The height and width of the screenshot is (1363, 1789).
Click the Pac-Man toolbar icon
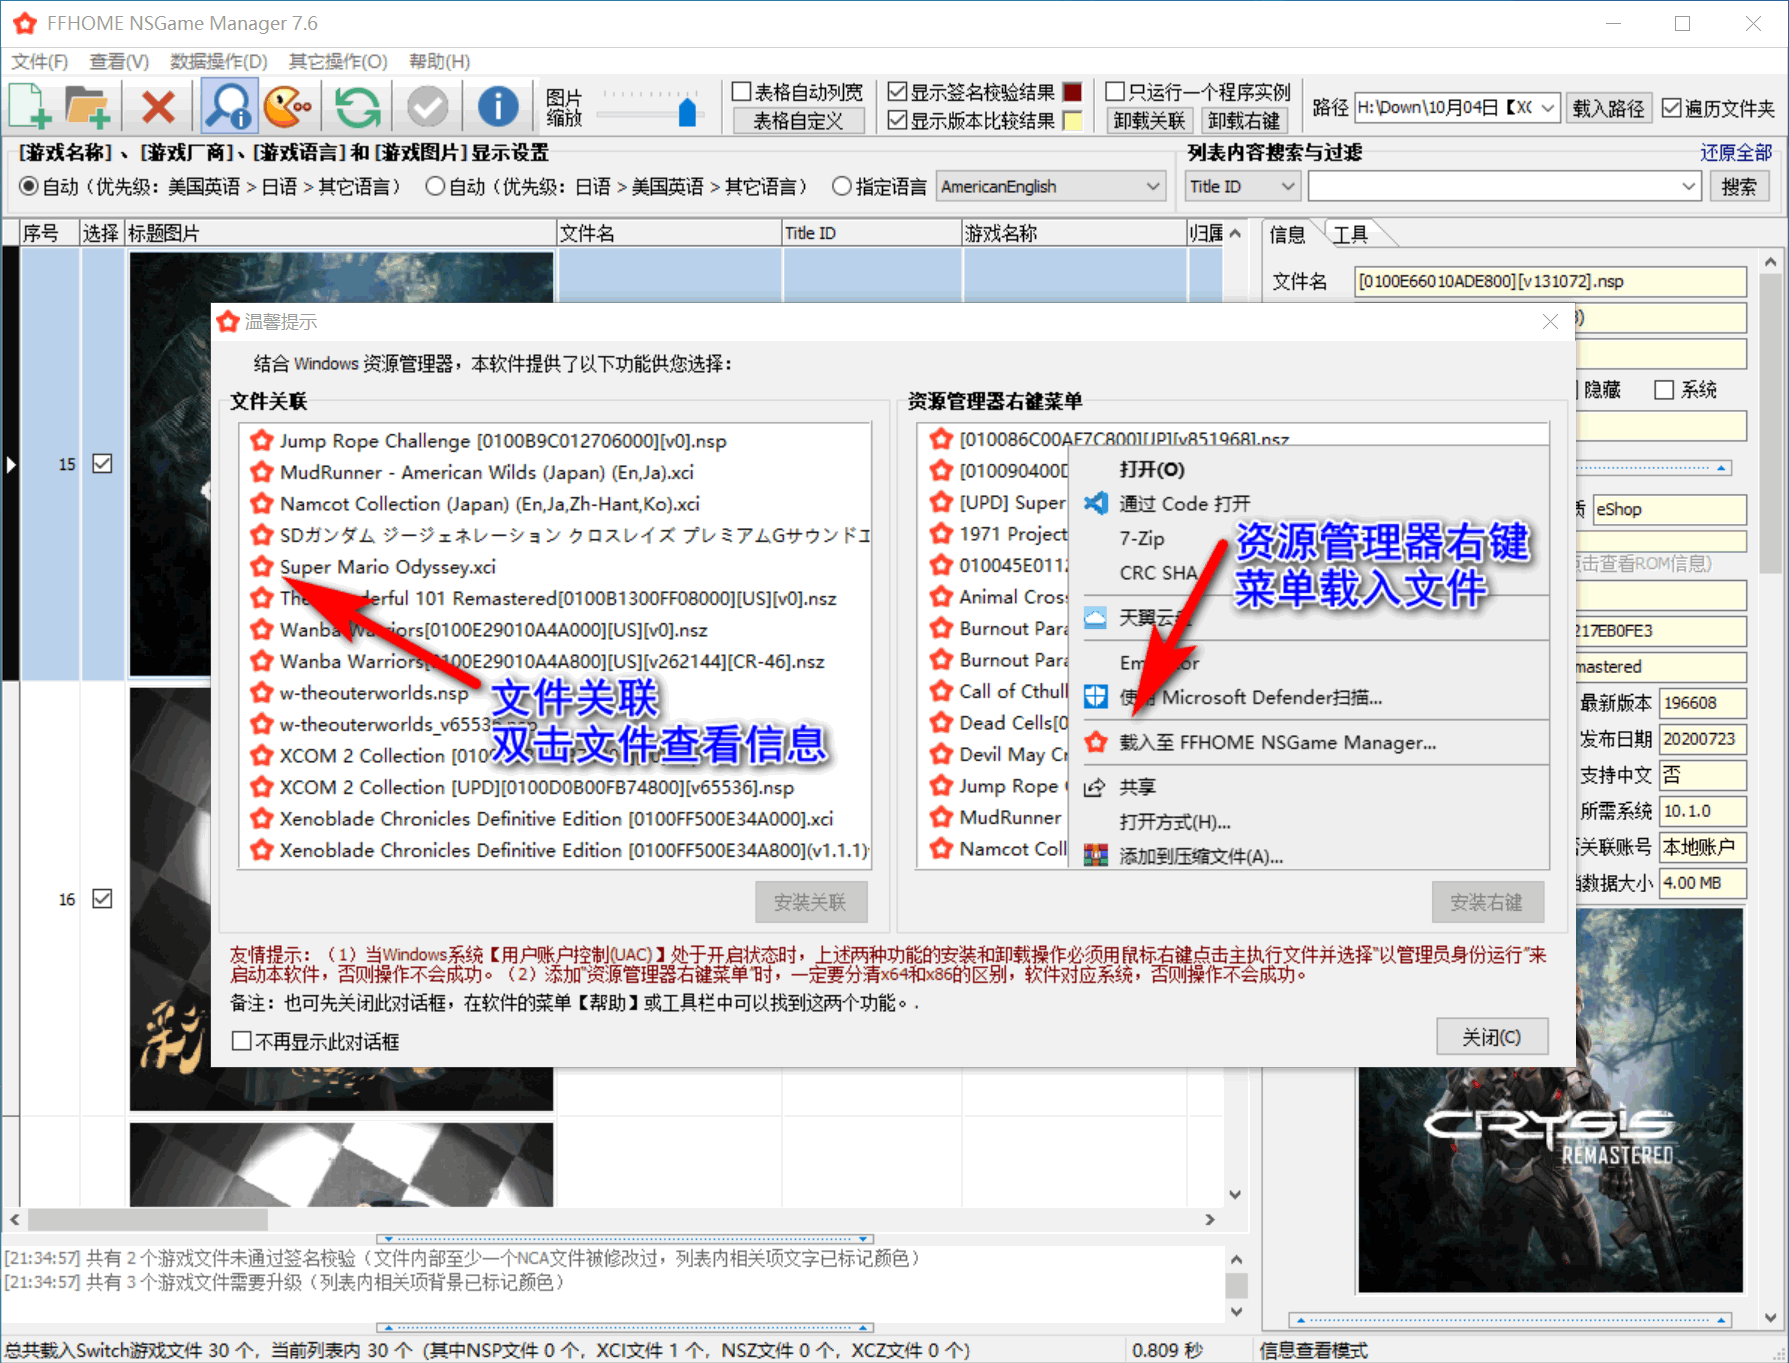[287, 106]
